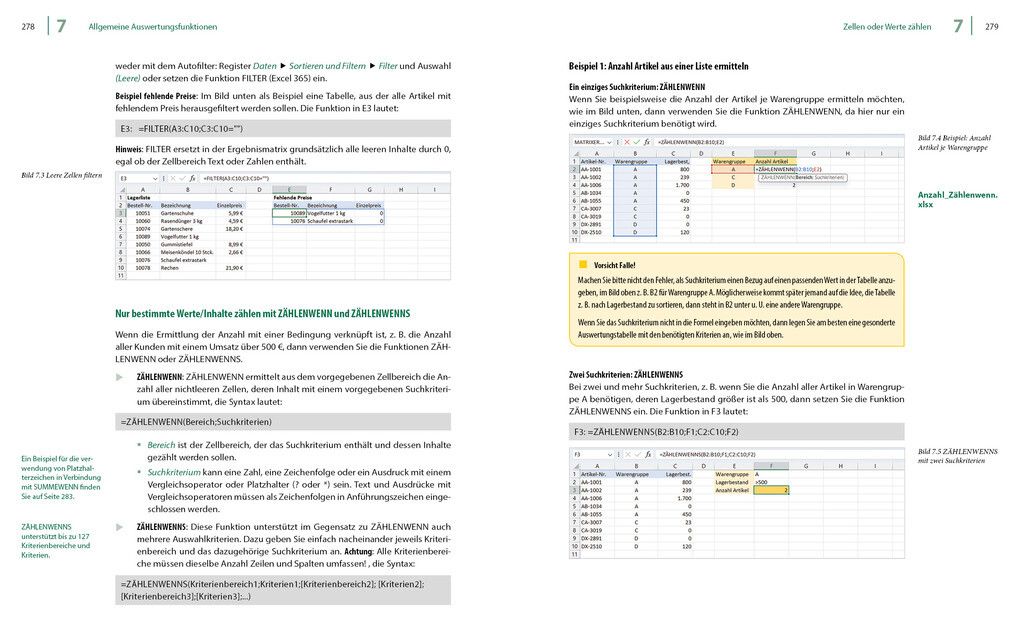
Task: Click column F header in the ZÄHLENWENNS sheet
Action: [x=771, y=466]
